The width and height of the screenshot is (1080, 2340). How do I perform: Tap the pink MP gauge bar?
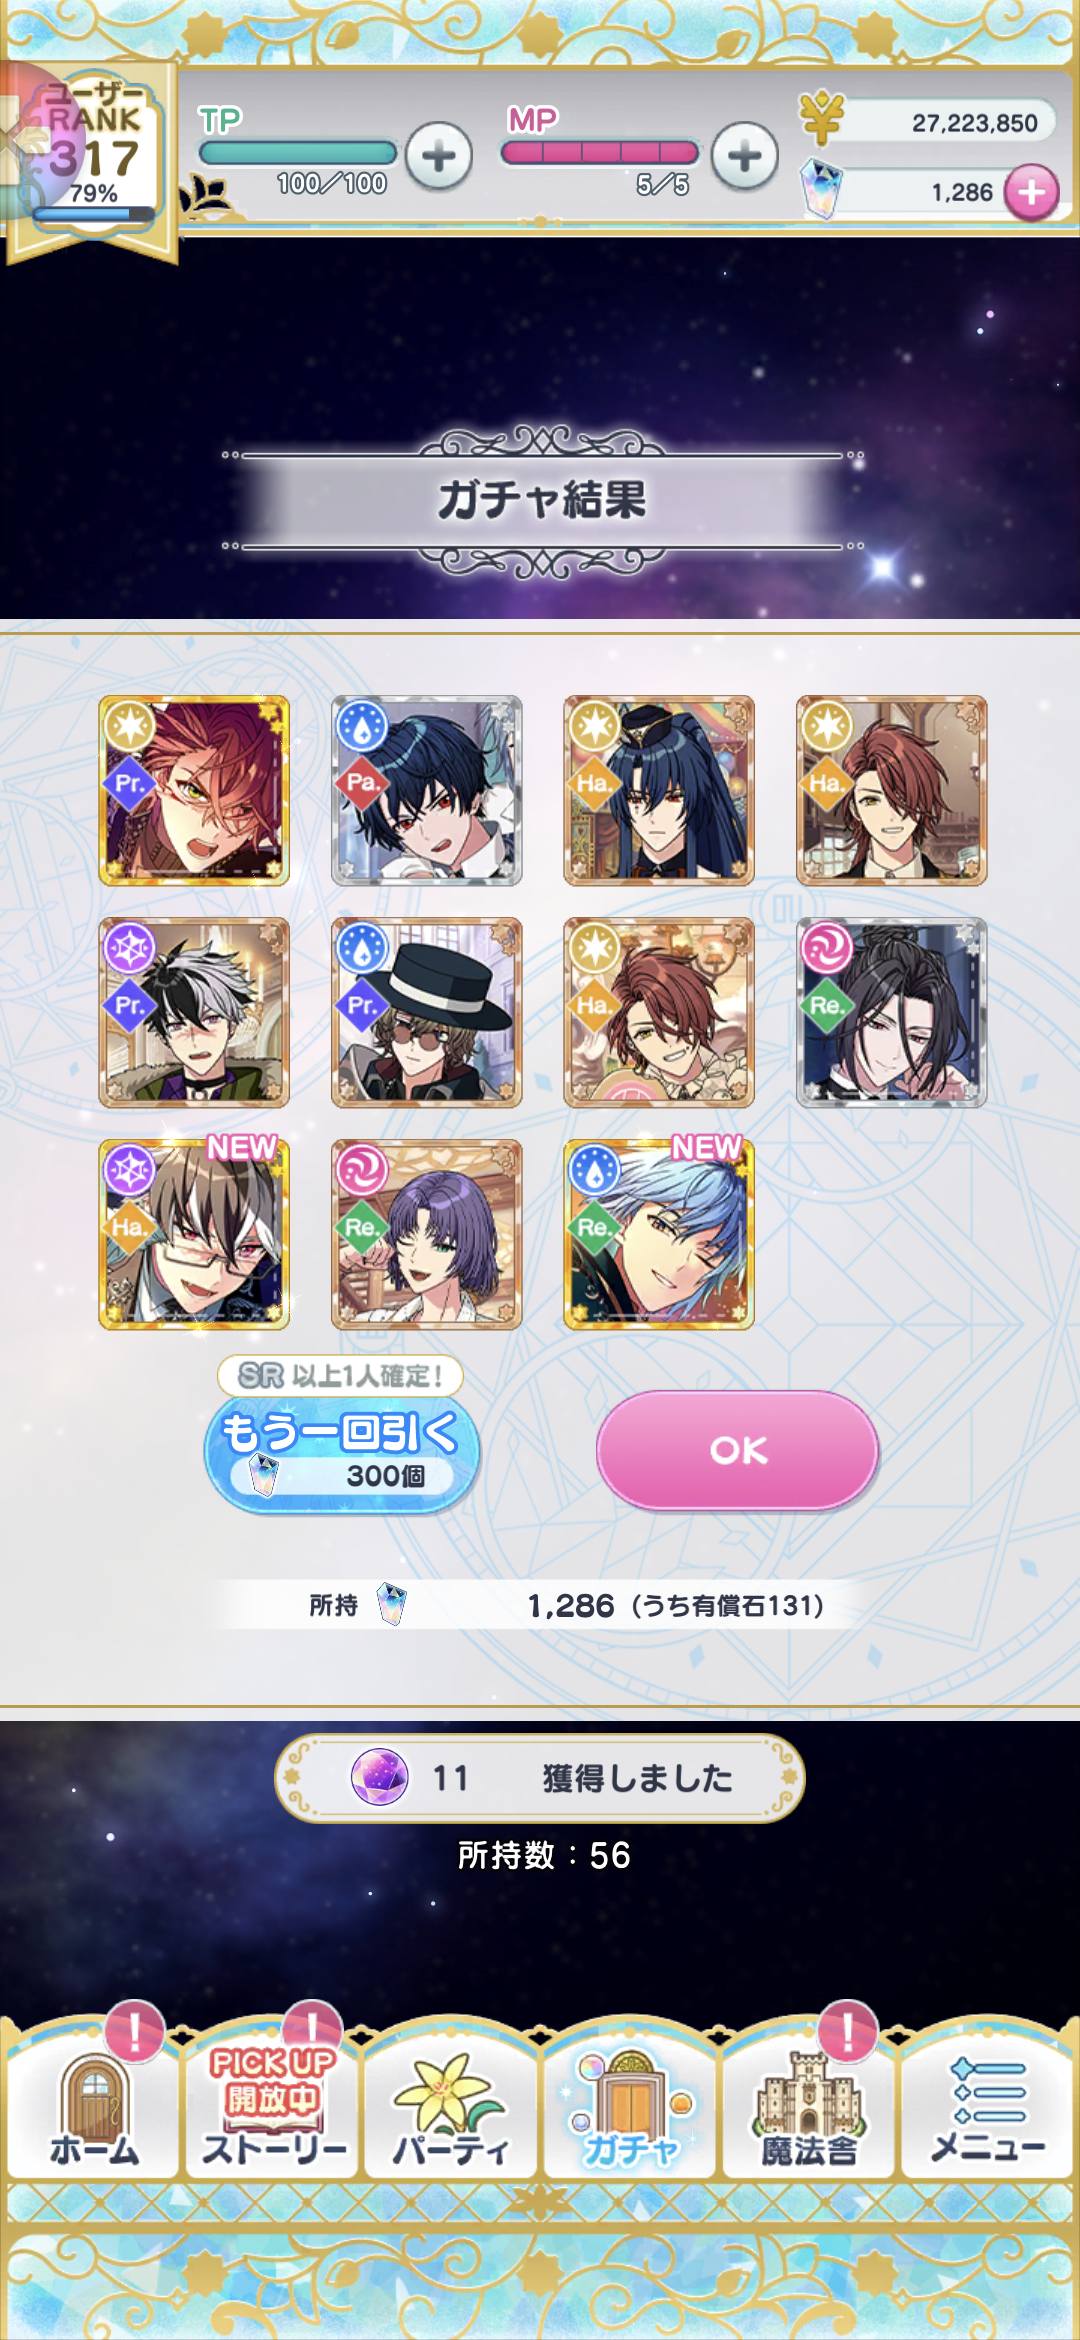599,152
